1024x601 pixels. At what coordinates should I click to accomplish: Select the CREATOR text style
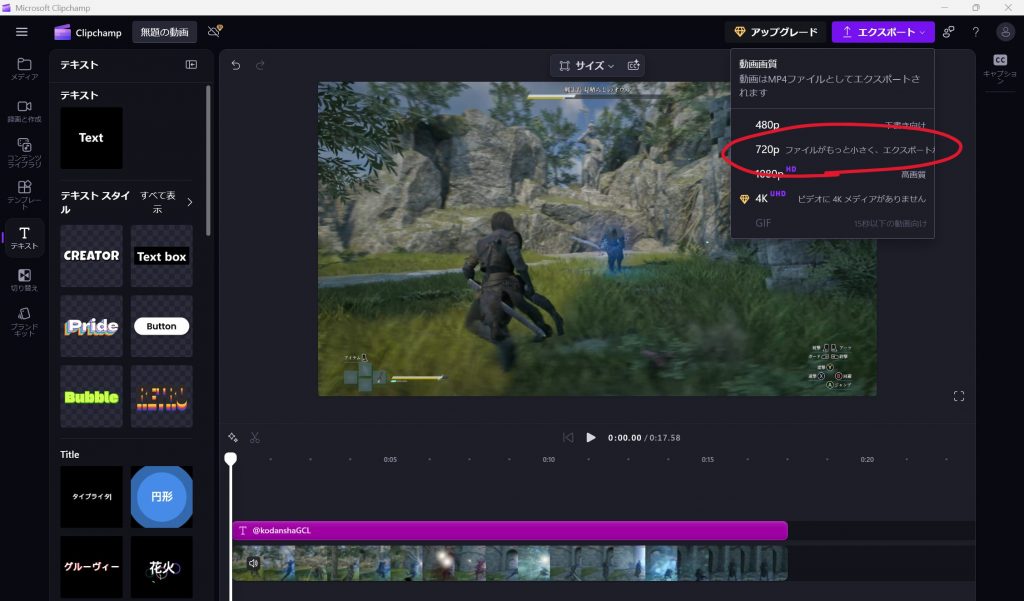pyautogui.click(x=91, y=256)
